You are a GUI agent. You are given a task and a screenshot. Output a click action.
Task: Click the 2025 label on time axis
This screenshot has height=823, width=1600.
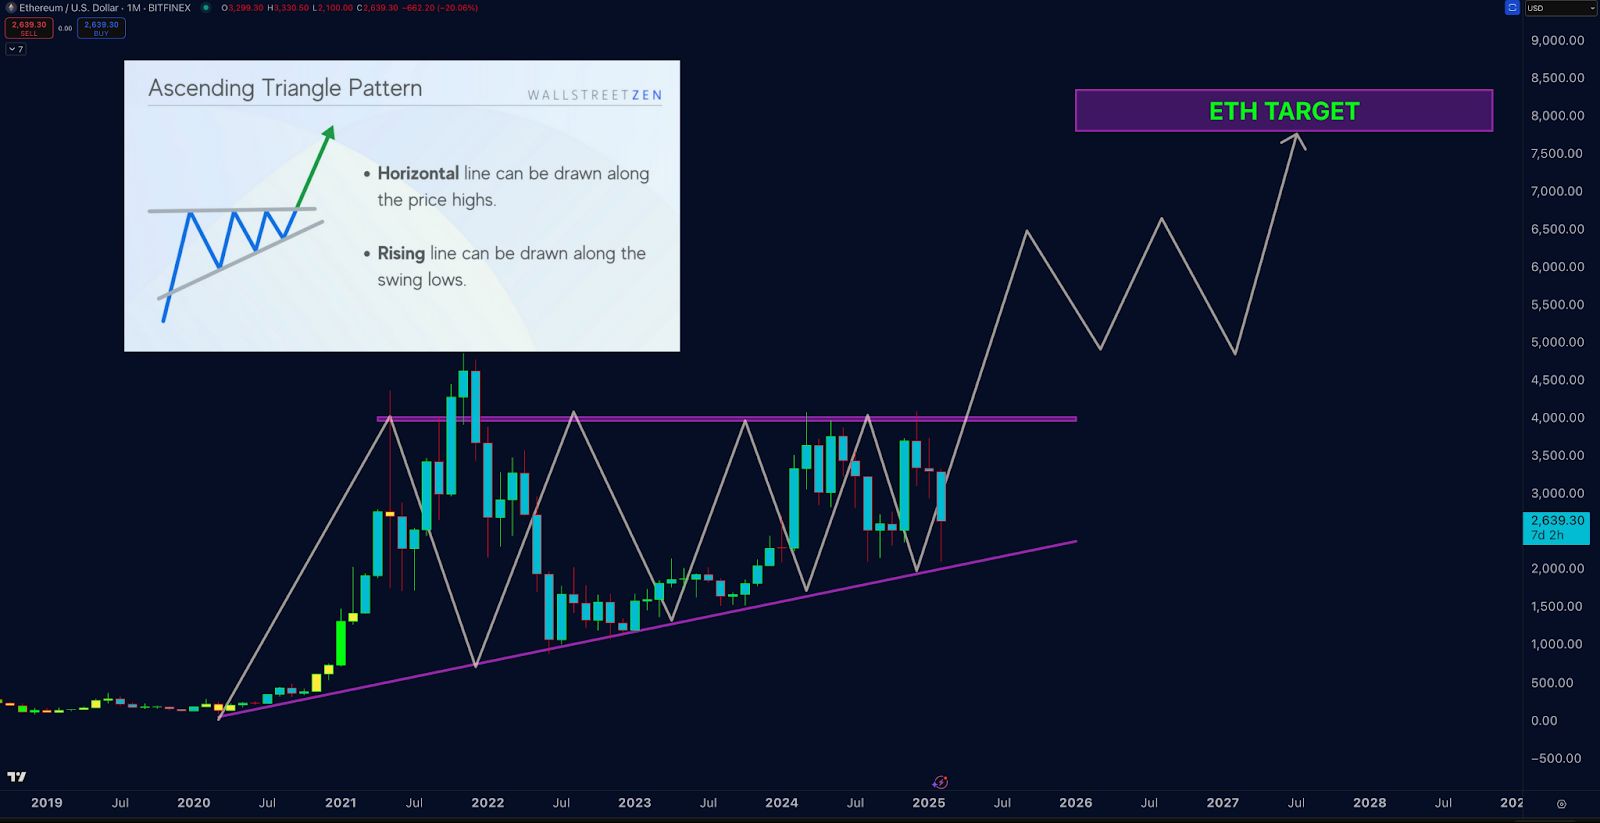(929, 802)
